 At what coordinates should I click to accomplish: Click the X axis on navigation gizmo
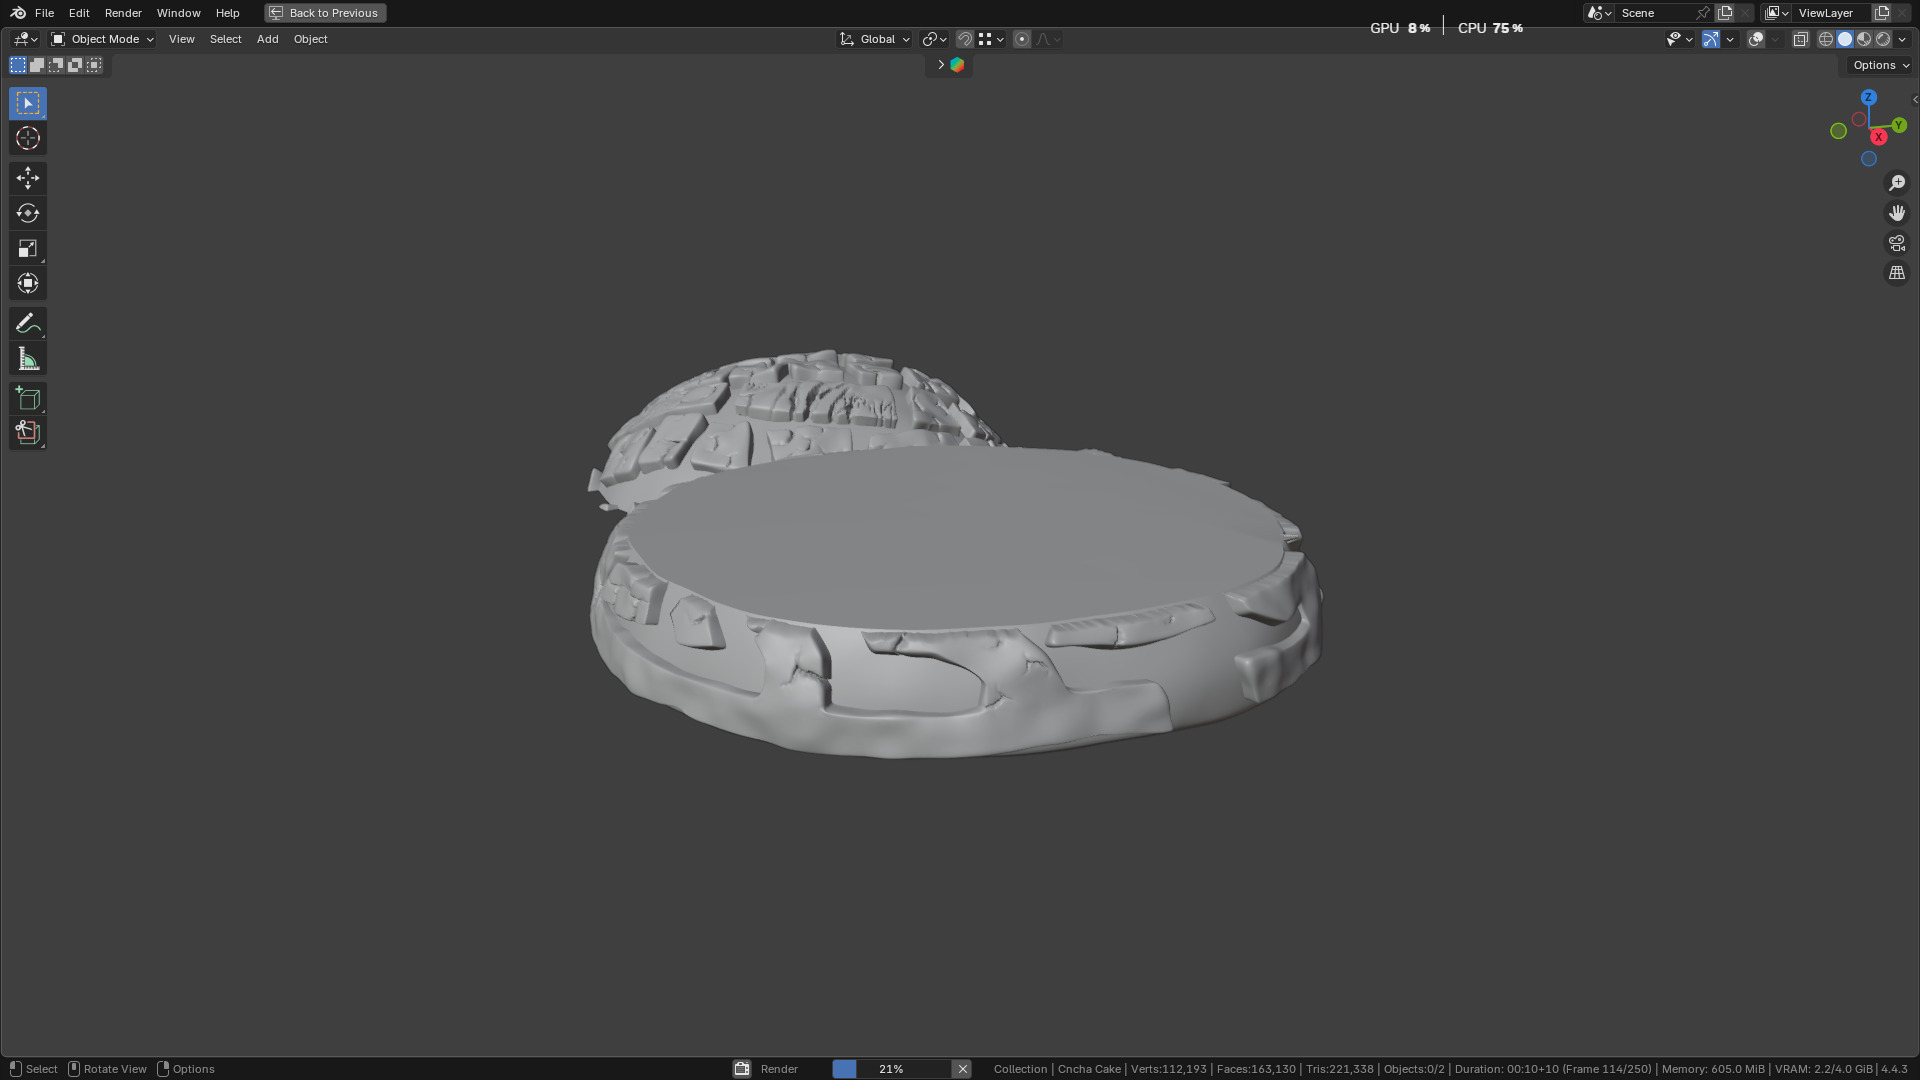click(1879, 137)
